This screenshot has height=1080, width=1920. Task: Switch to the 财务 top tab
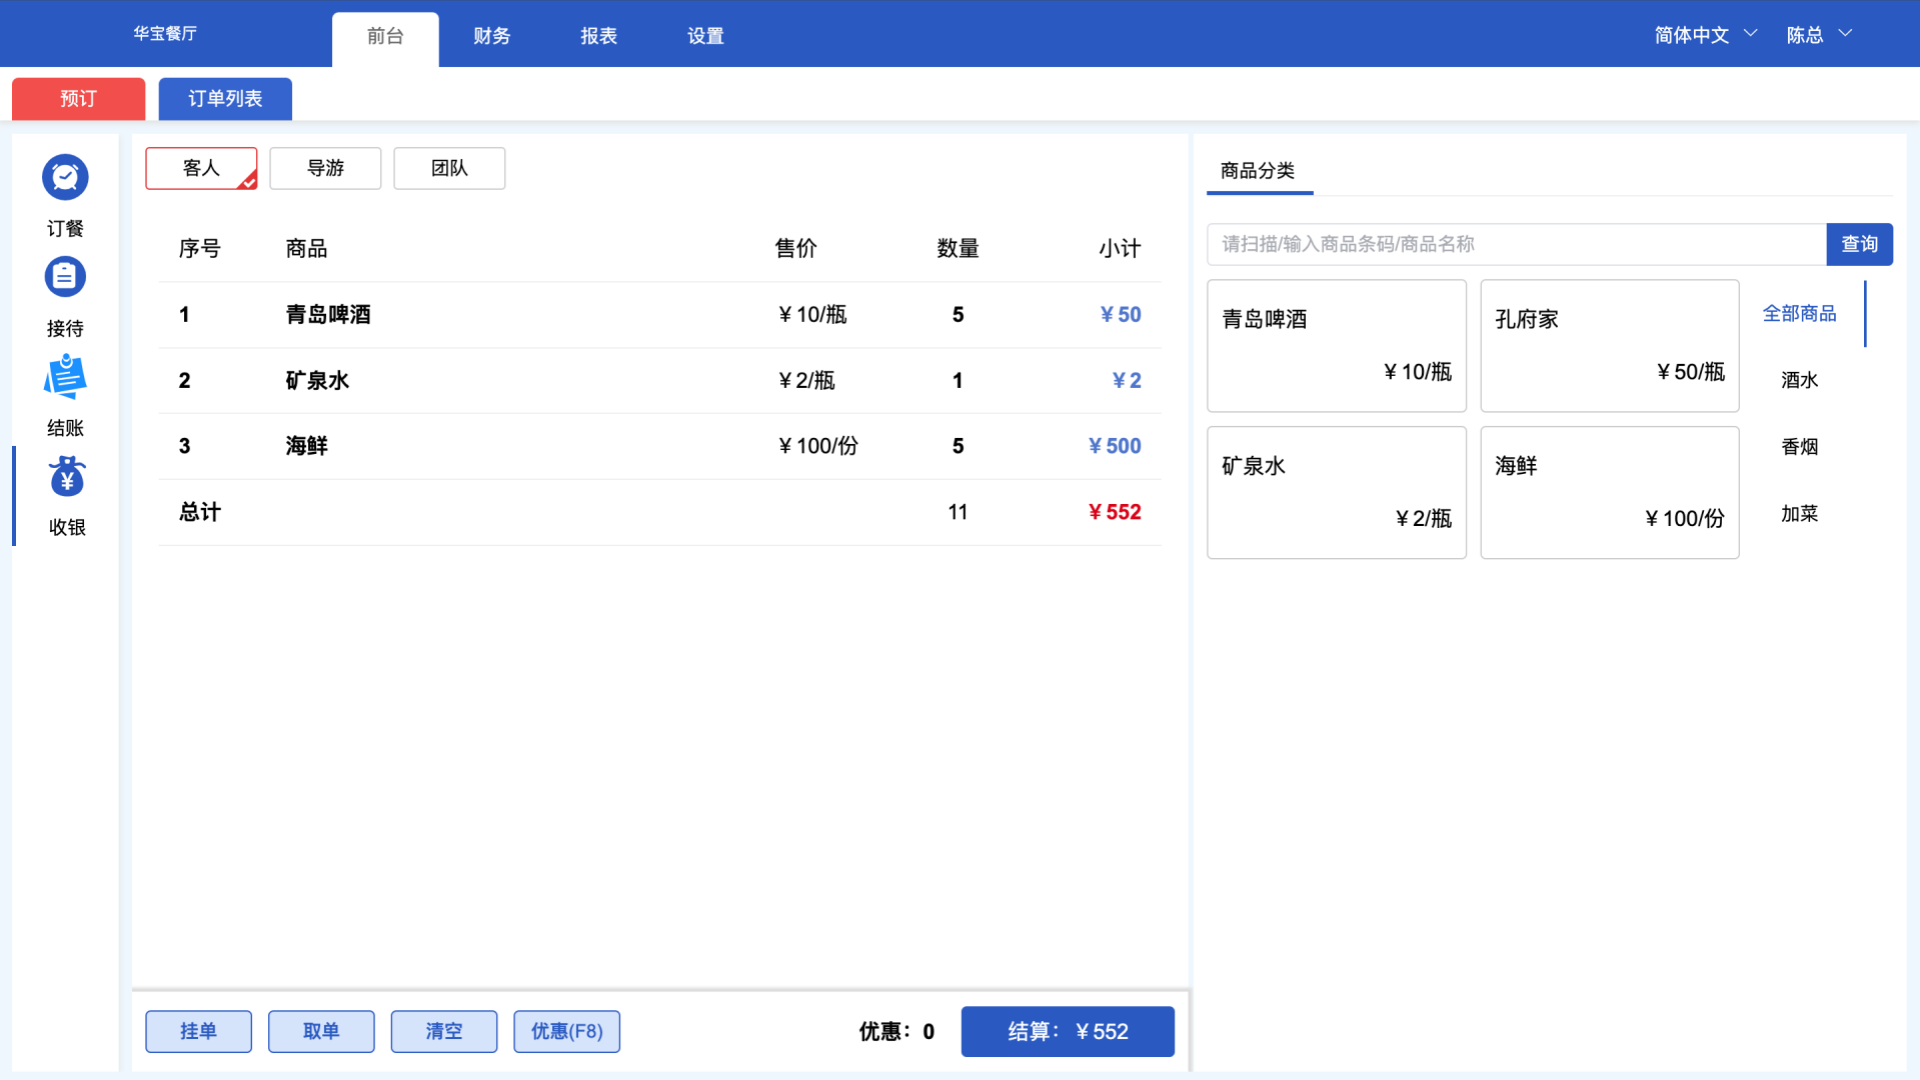(492, 36)
